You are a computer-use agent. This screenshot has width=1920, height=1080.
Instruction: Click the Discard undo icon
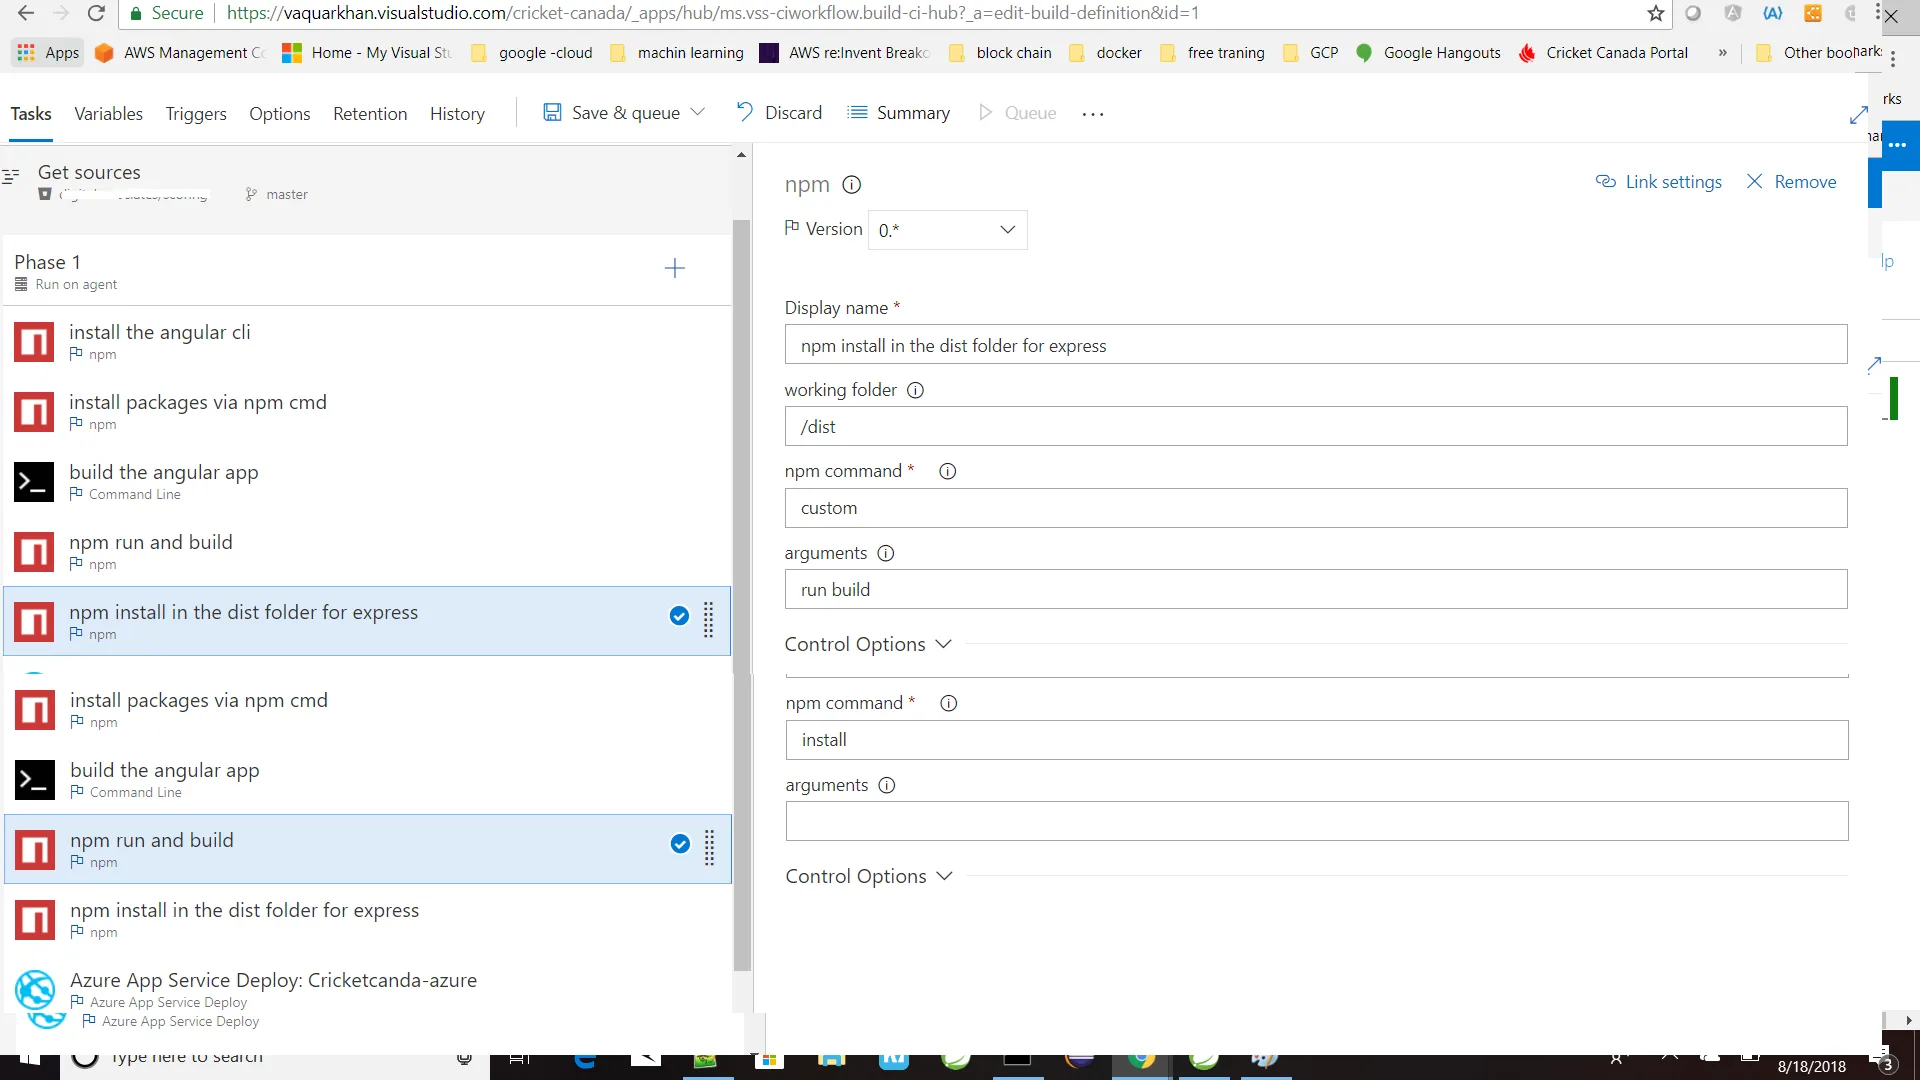[745, 112]
